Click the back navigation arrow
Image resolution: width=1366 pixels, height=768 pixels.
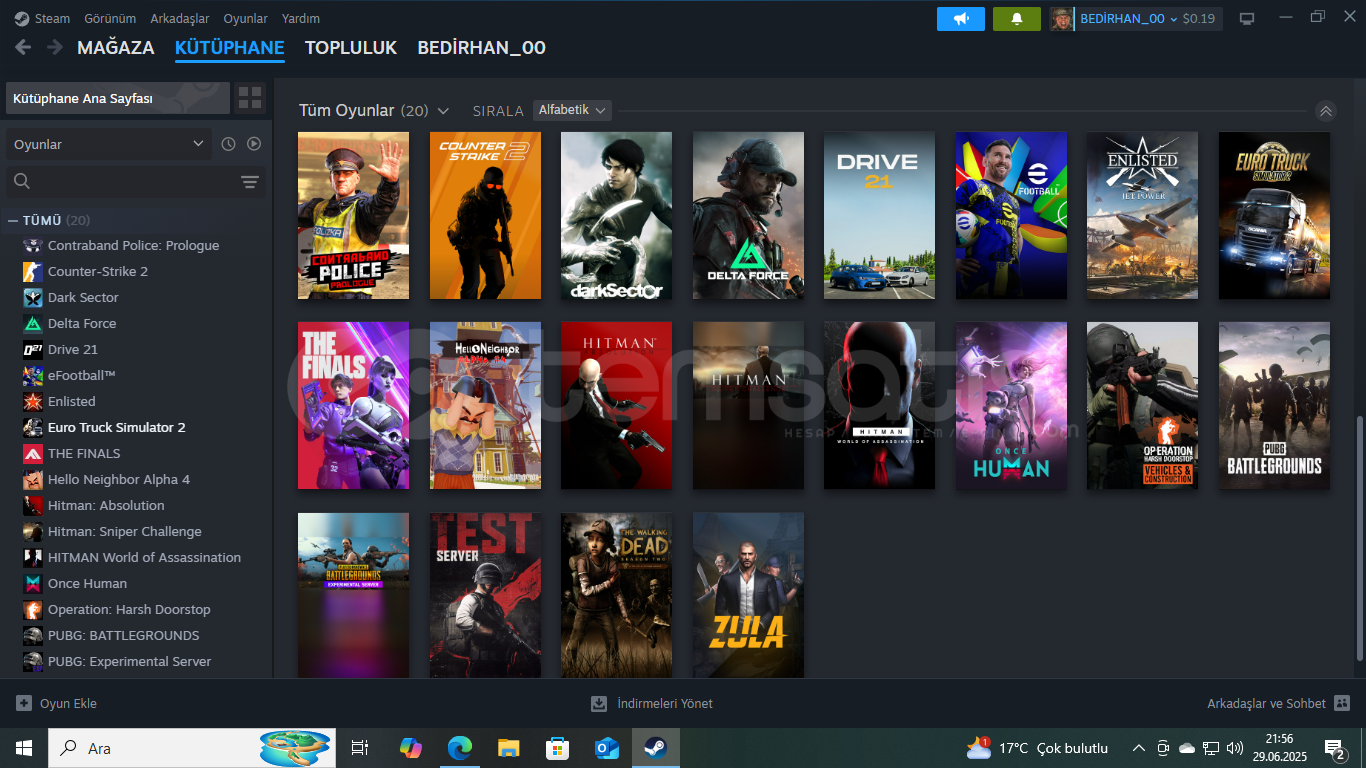23,47
